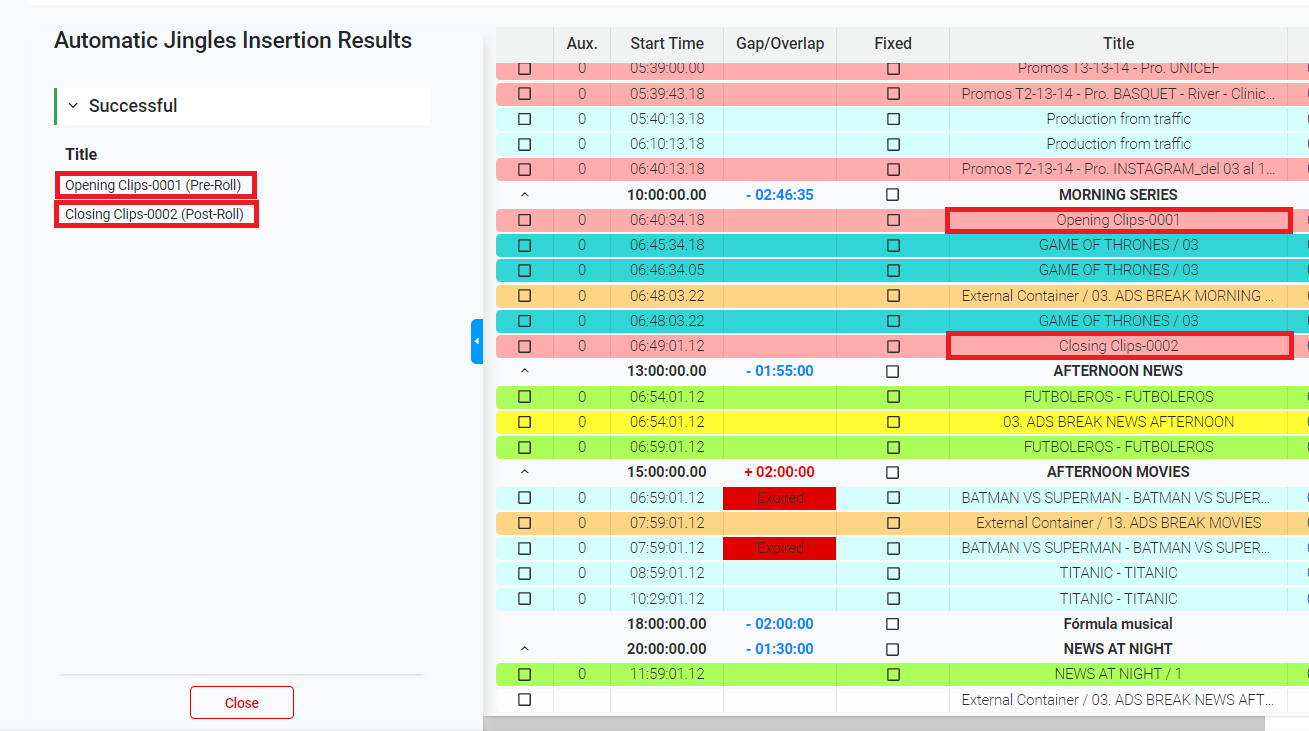Collapse the MORNING SERIES block caret
This screenshot has height=731, width=1309.
525,195
